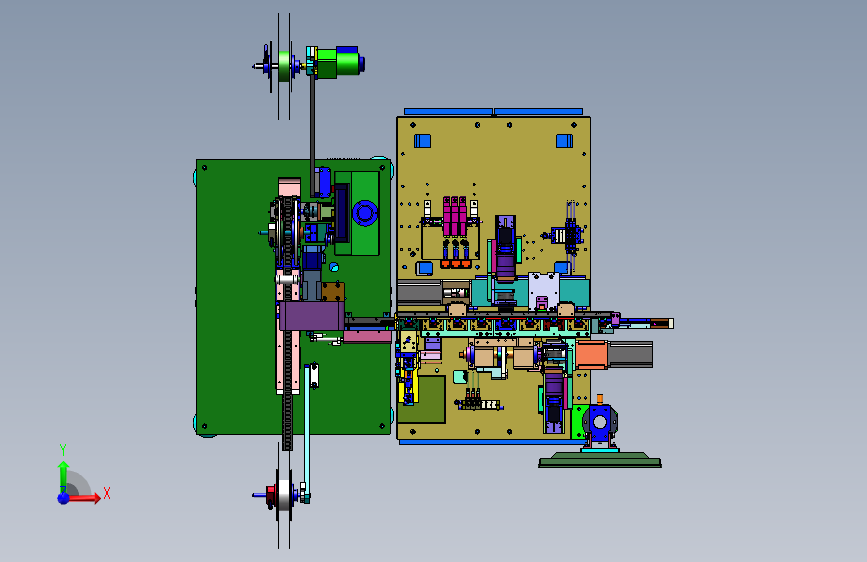Select the dark green pedestal under the pump
The width and height of the screenshot is (867, 562).
click(x=600, y=460)
